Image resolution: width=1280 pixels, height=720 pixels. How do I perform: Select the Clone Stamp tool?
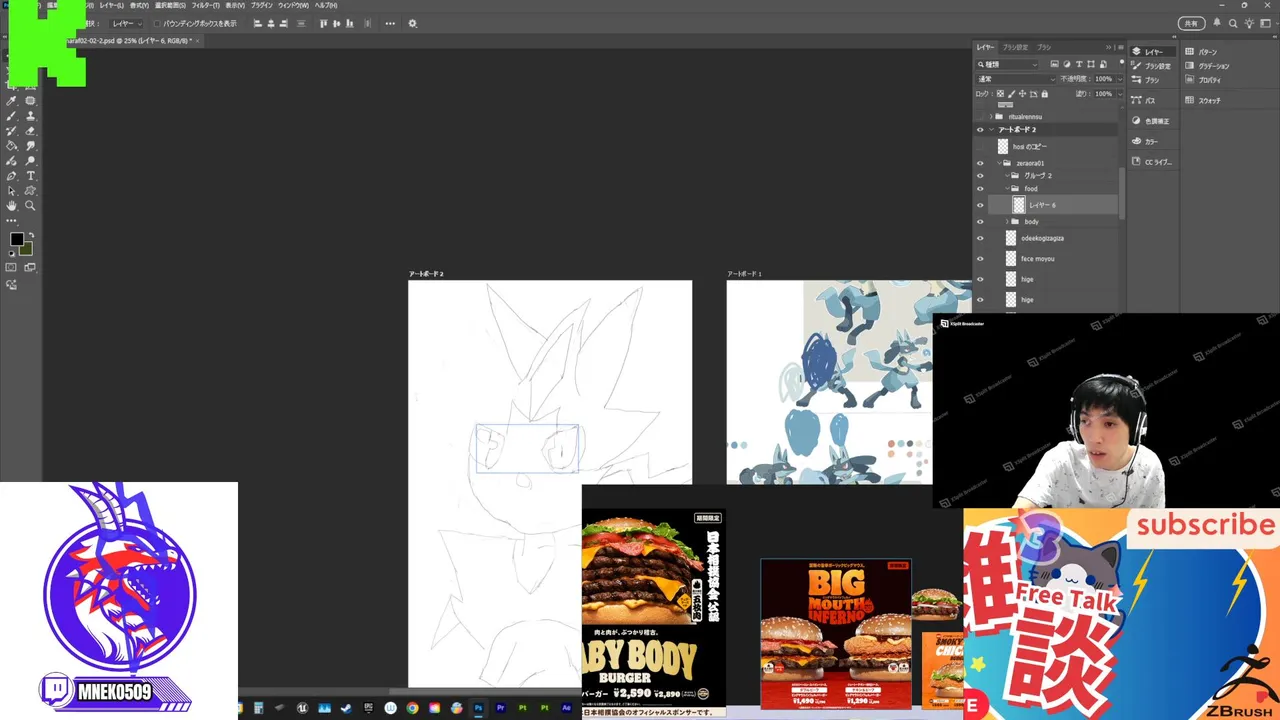tap(30, 116)
